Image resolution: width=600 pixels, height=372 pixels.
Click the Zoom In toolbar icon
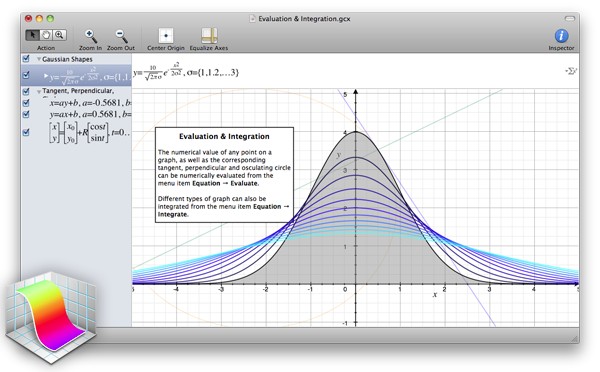pos(91,36)
